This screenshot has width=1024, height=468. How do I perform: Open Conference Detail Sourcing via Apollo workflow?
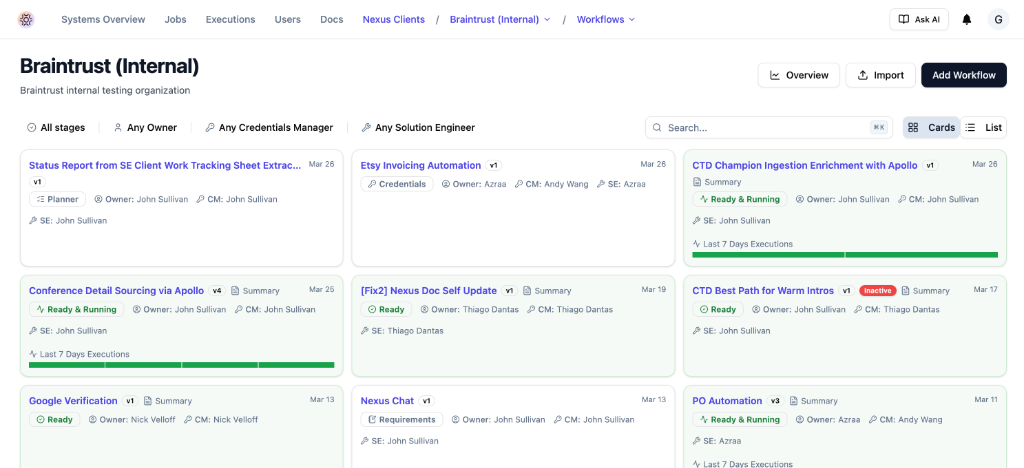117,291
